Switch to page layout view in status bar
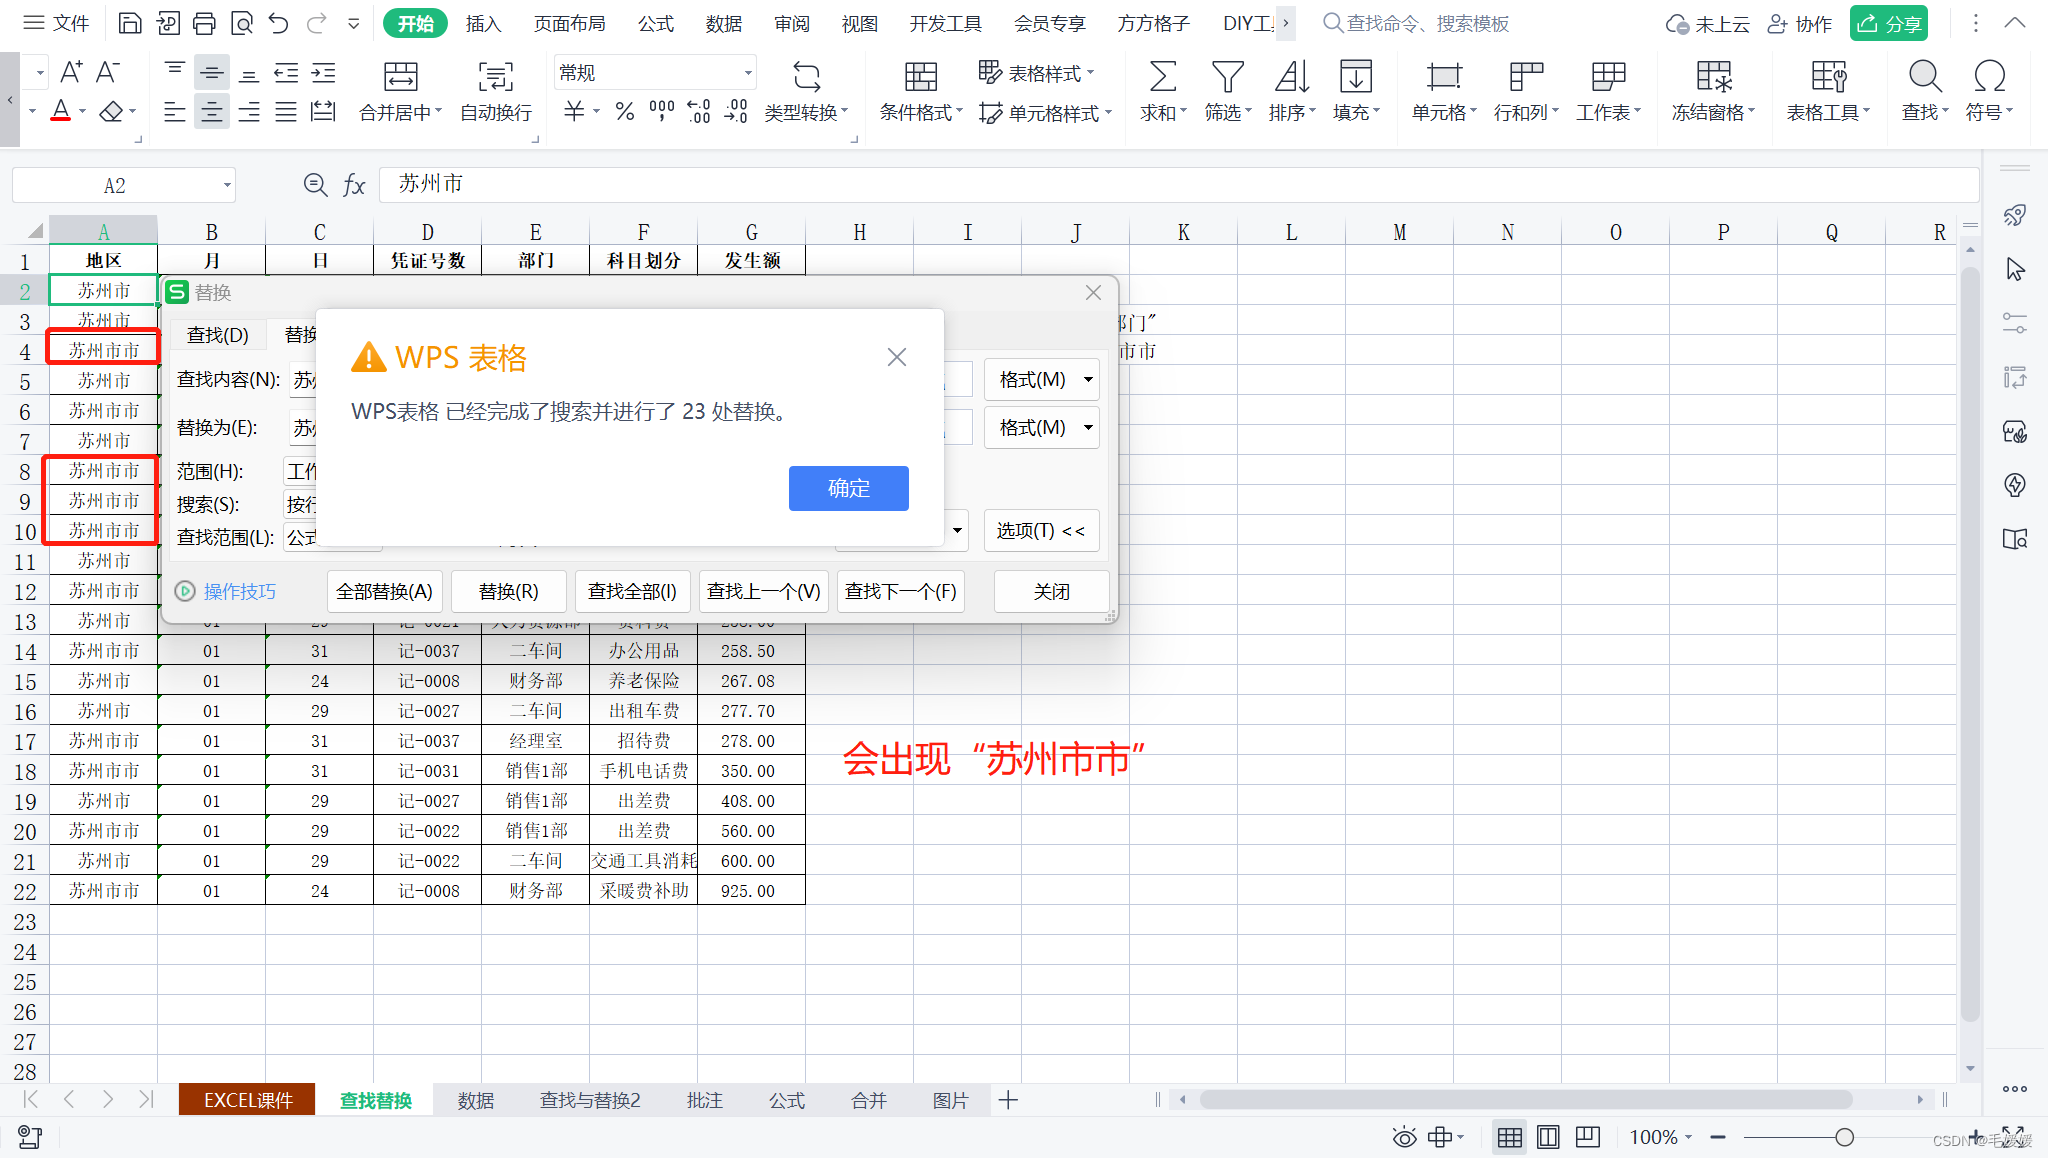 coord(1548,1137)
